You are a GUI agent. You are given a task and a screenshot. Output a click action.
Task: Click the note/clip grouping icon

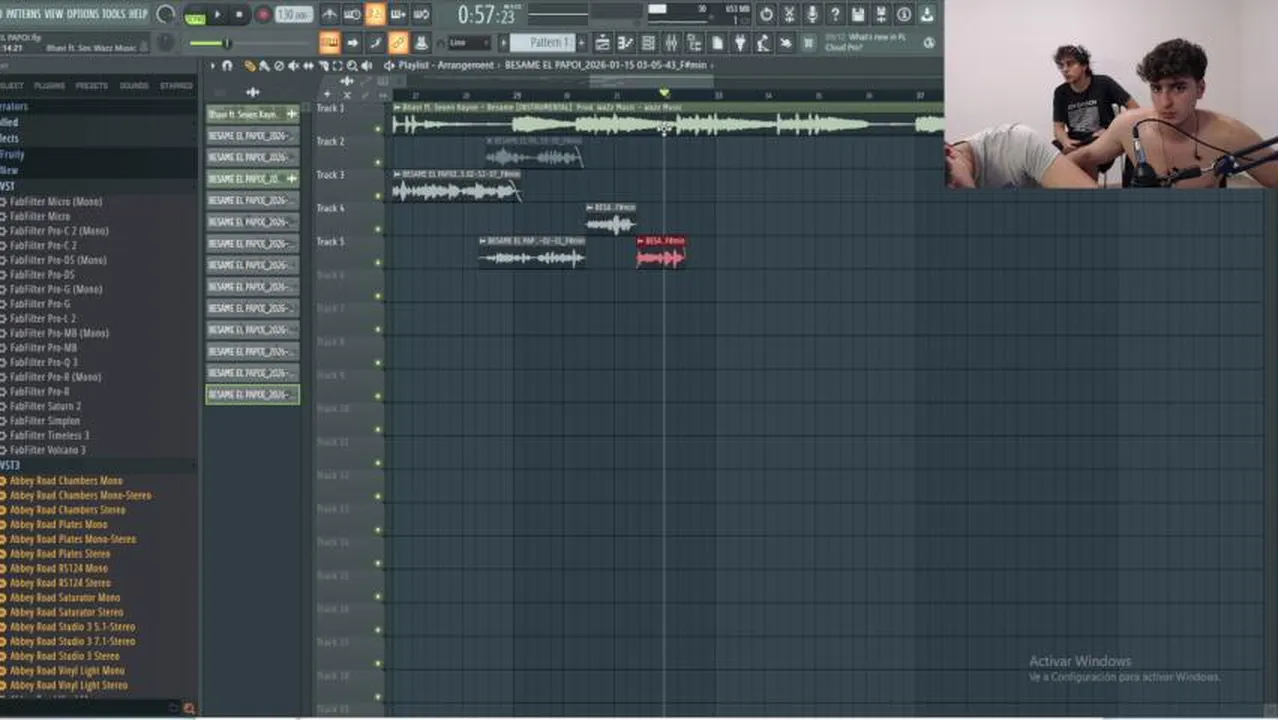point(375,43)
